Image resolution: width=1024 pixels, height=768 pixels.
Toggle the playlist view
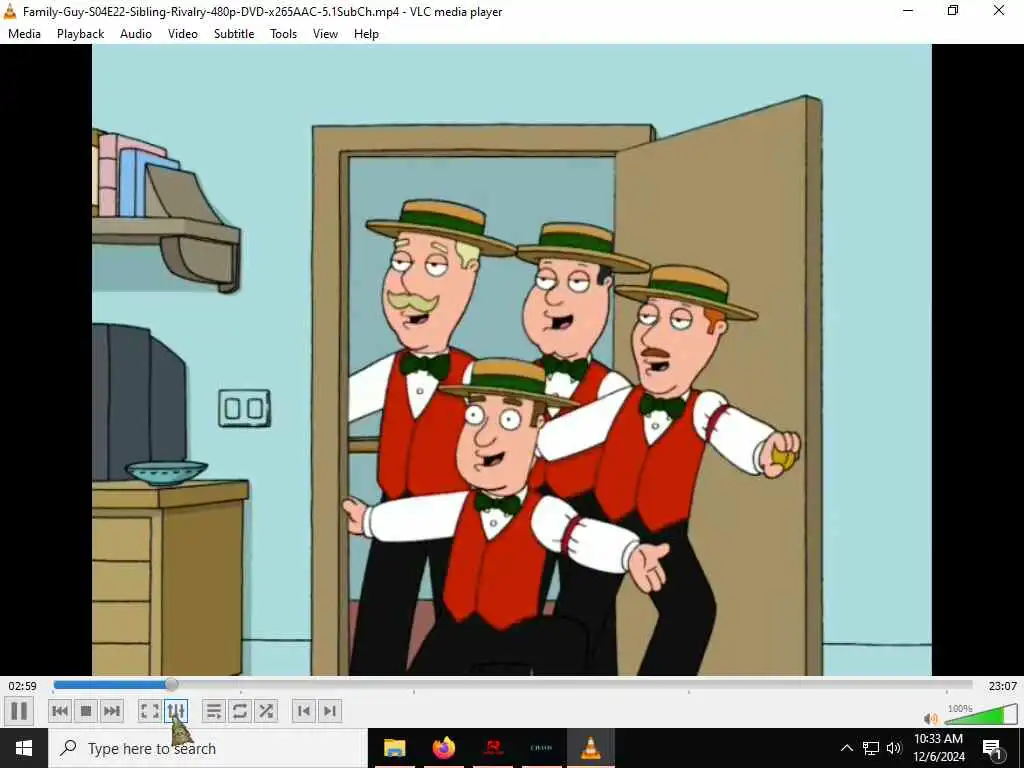tap(214, 711)
